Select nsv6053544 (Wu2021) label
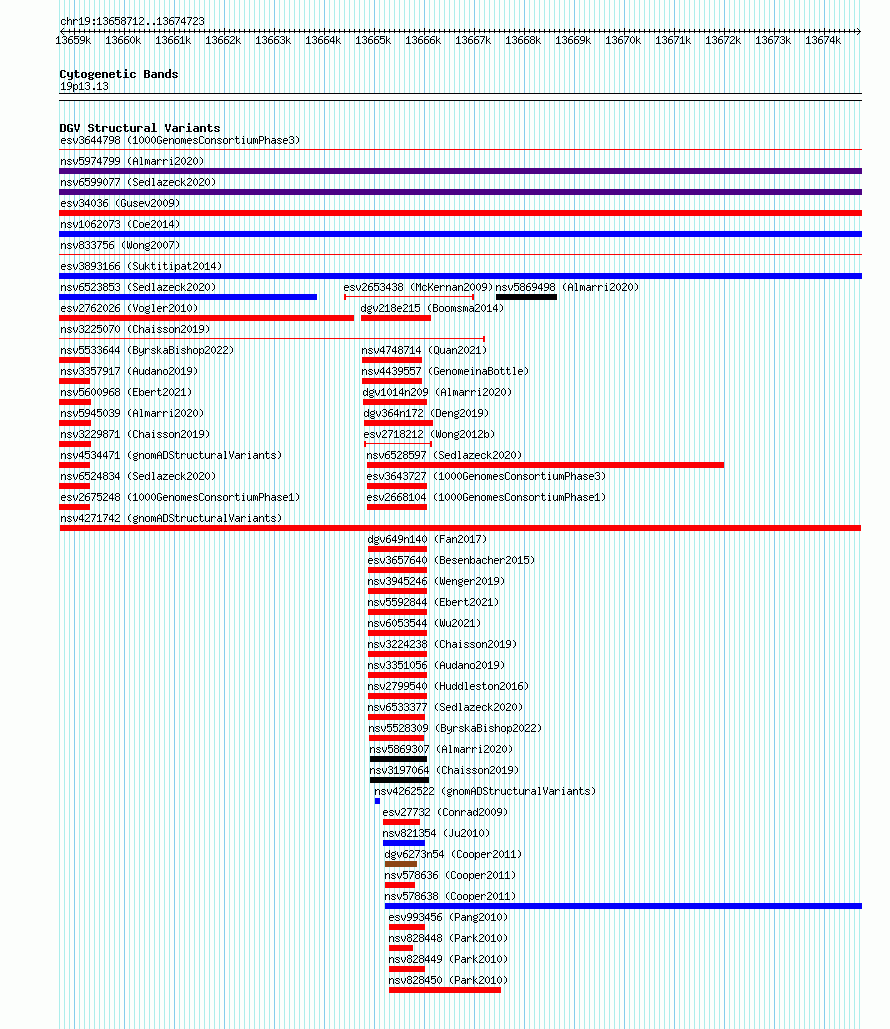This screenshot has height=1029, width=890. pos(424,623)
